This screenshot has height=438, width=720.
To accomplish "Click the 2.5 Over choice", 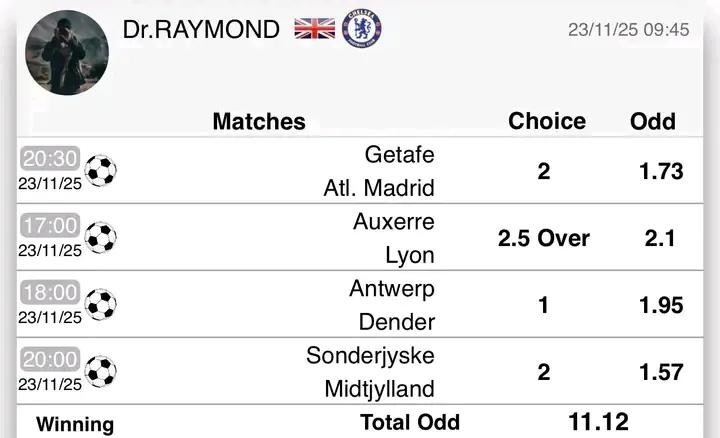I will tap(544, 238).
